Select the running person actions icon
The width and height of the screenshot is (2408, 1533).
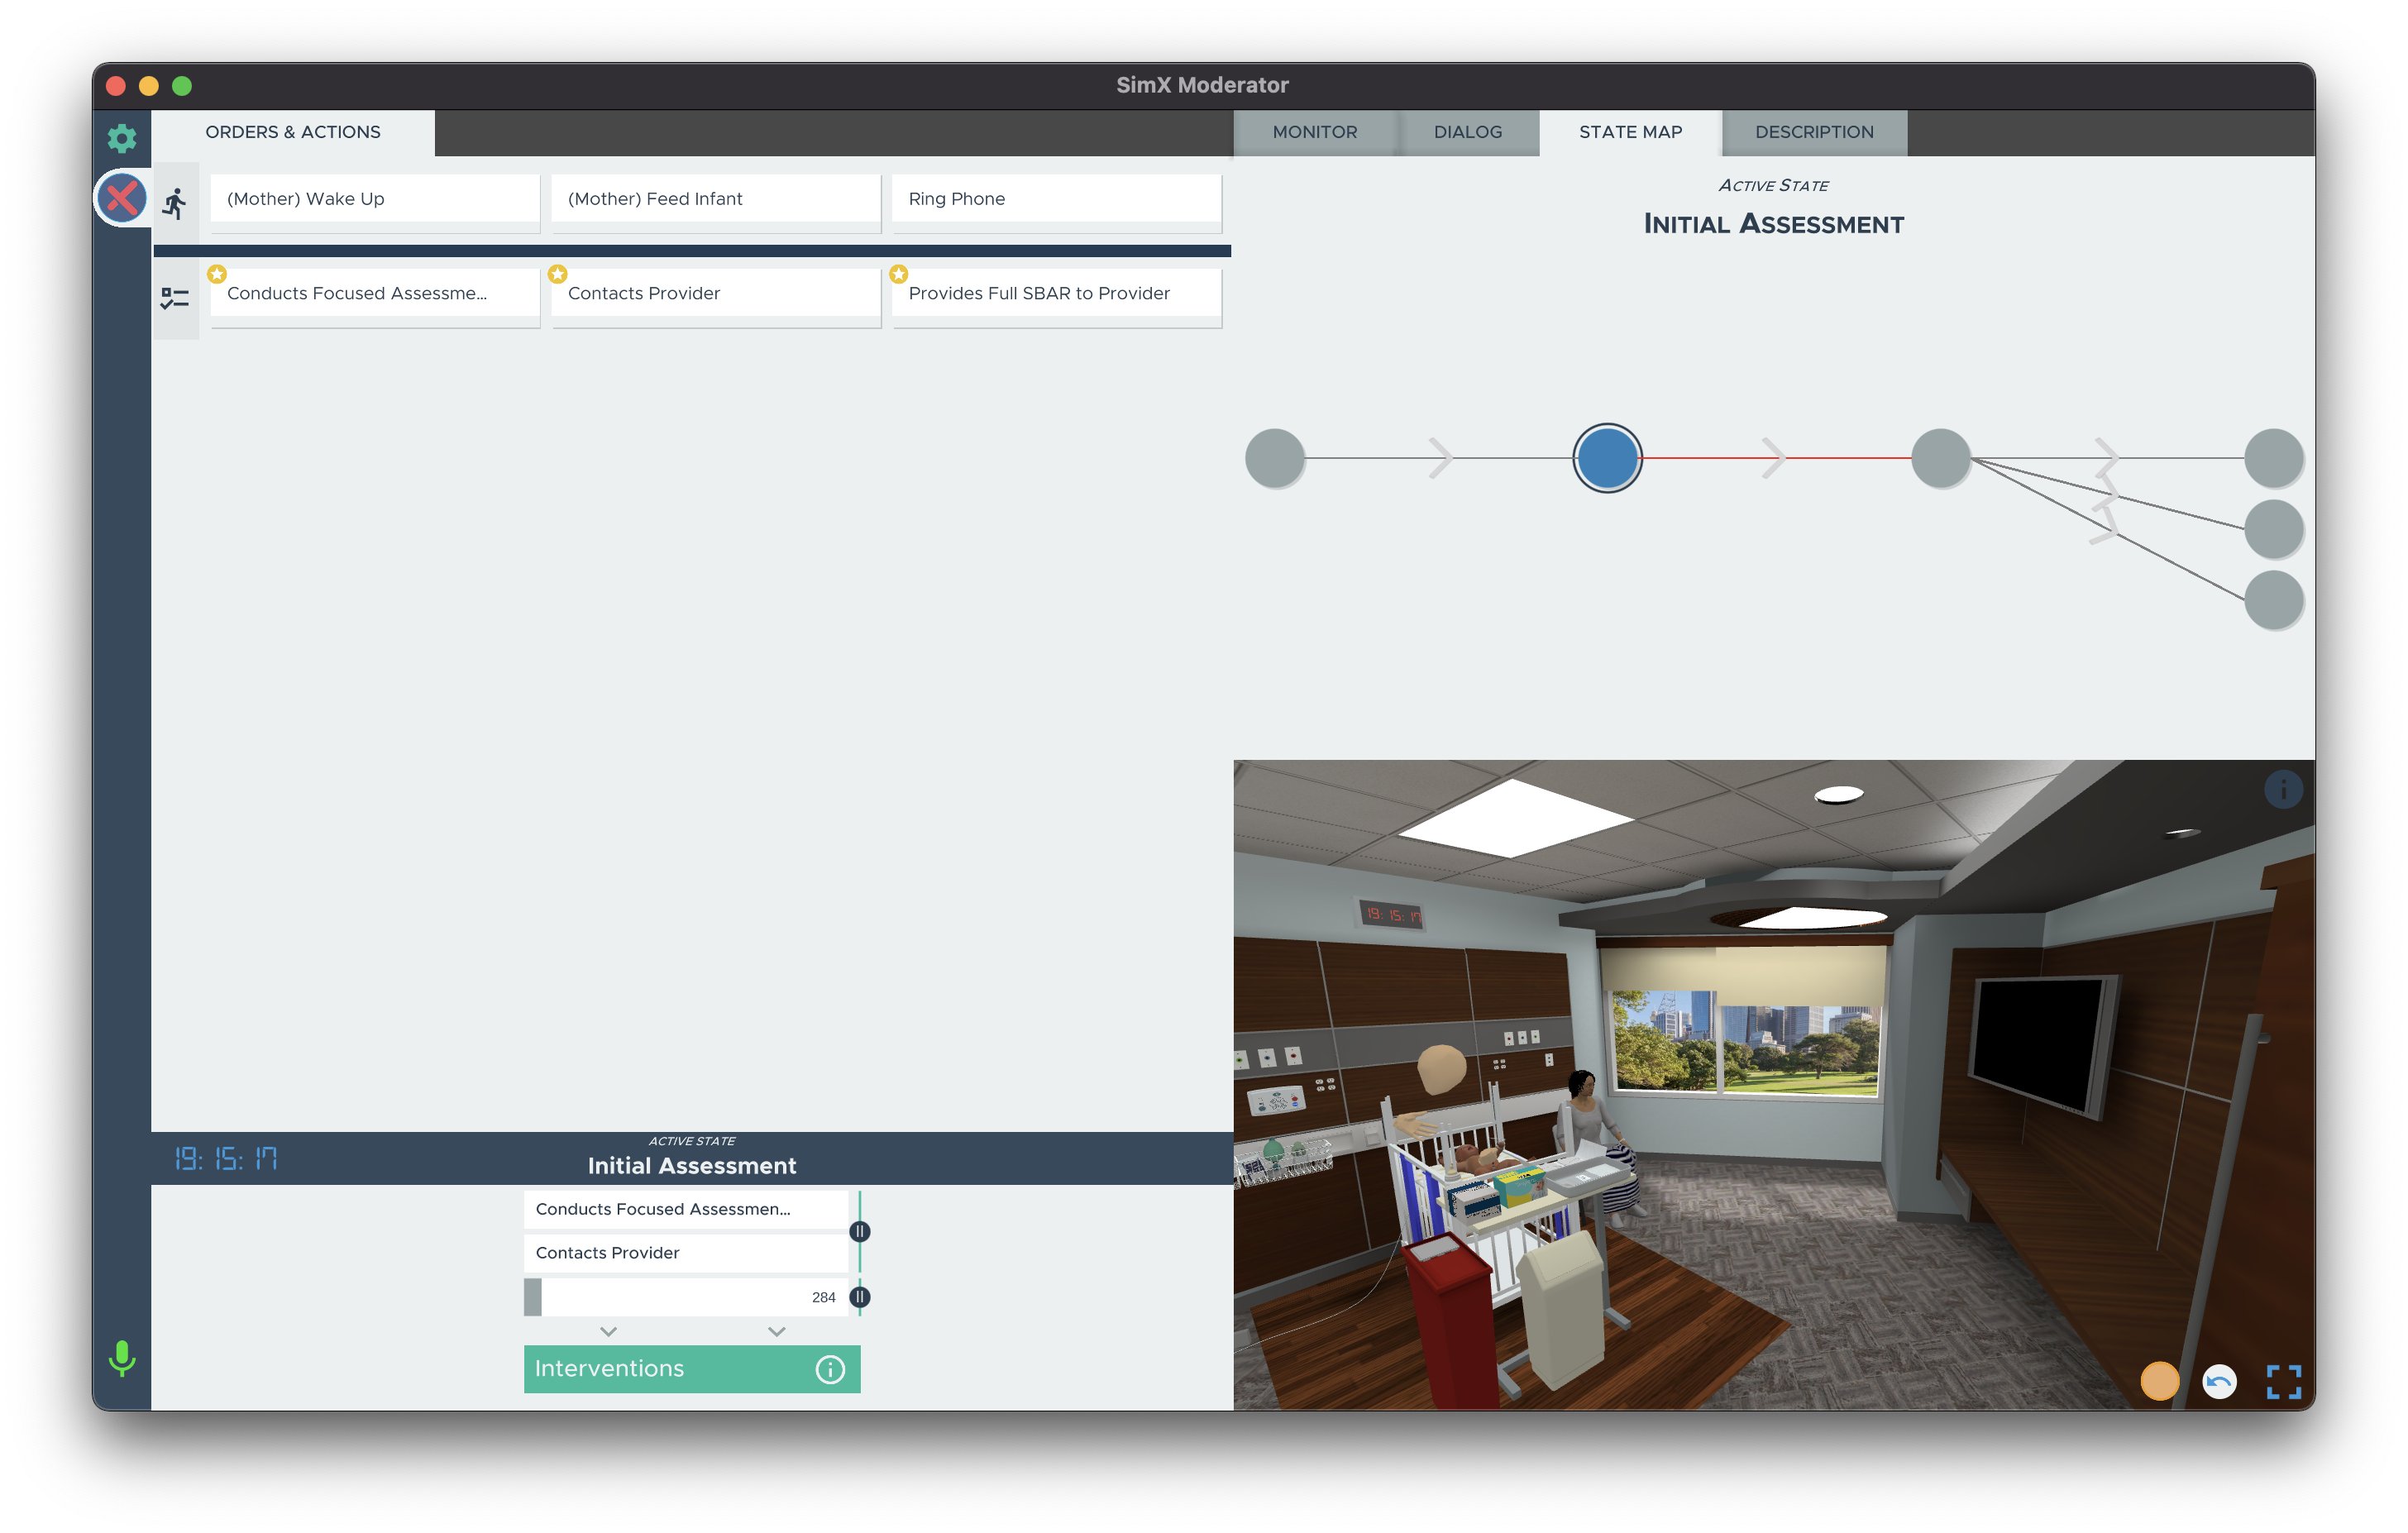tap(175, 203)
